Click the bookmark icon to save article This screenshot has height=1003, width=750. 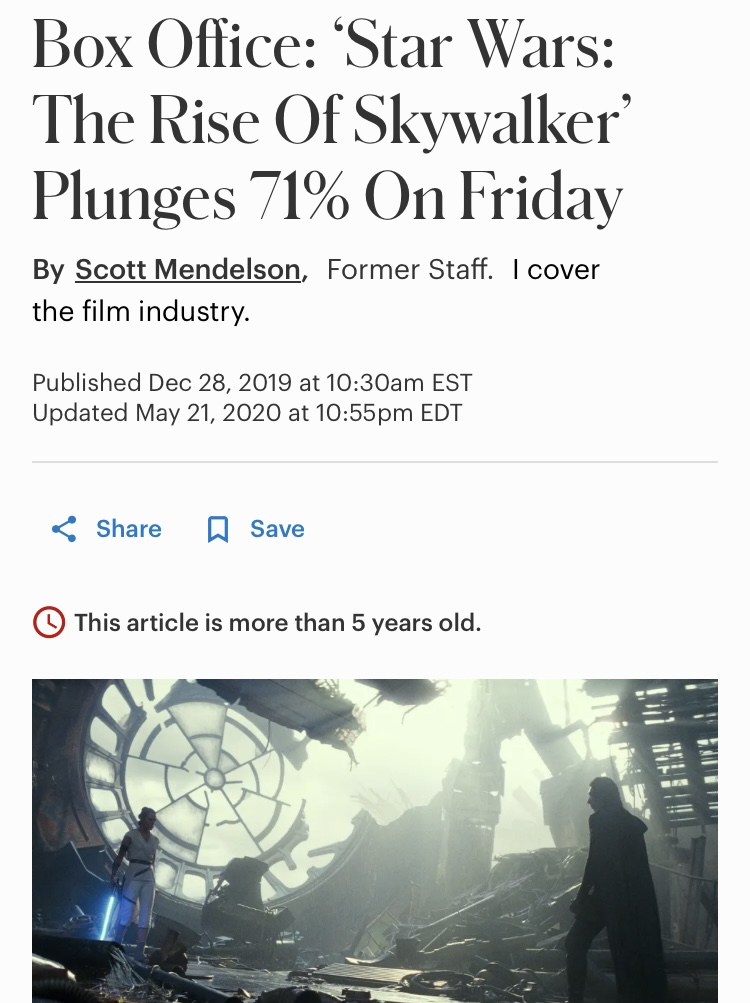coord(217,529)
